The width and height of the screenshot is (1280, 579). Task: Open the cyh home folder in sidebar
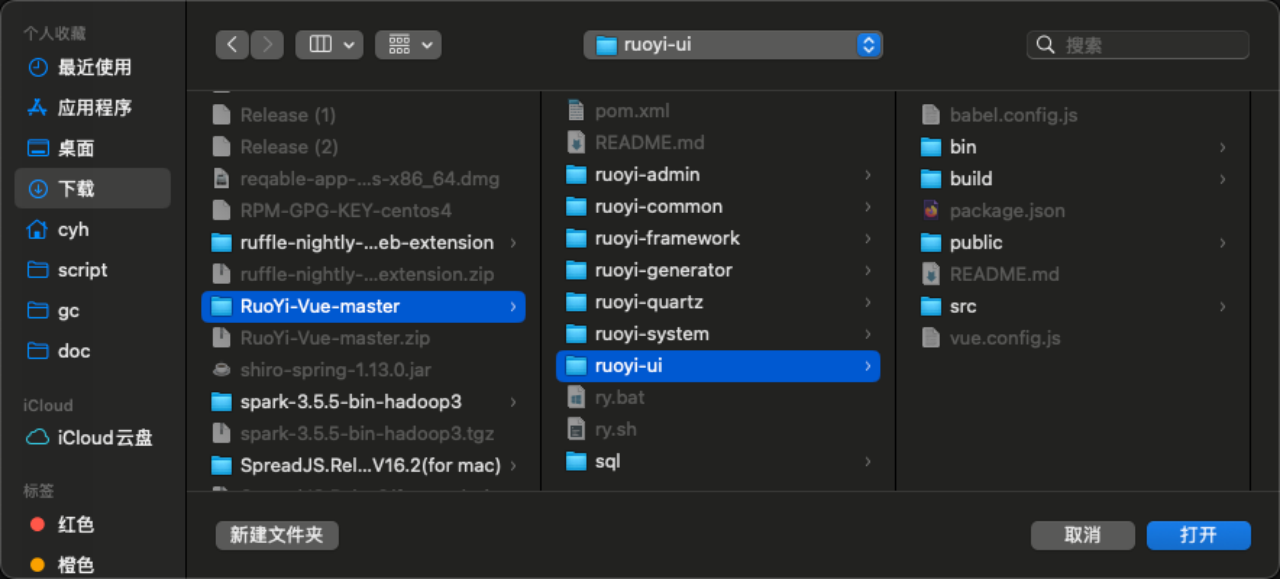92,229
